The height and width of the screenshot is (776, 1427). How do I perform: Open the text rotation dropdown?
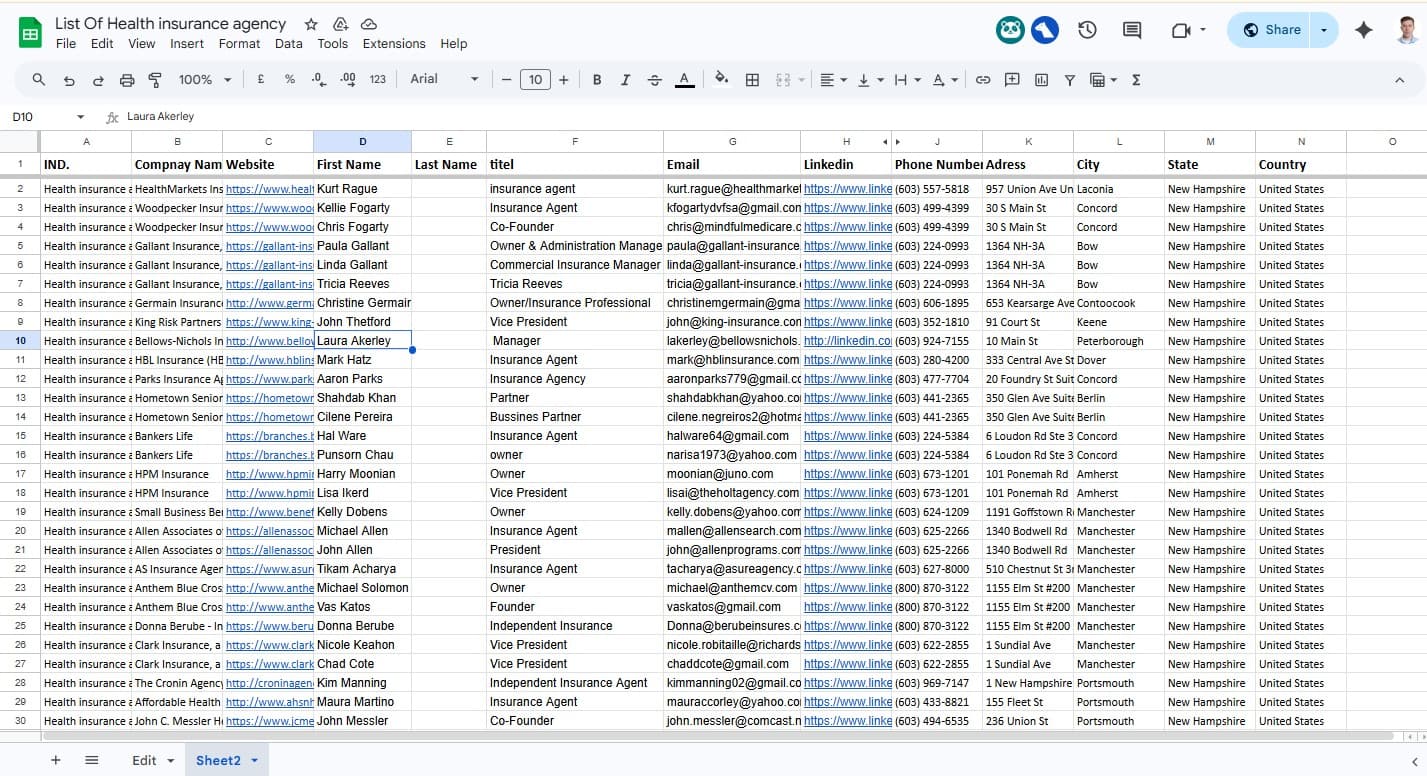945,80
